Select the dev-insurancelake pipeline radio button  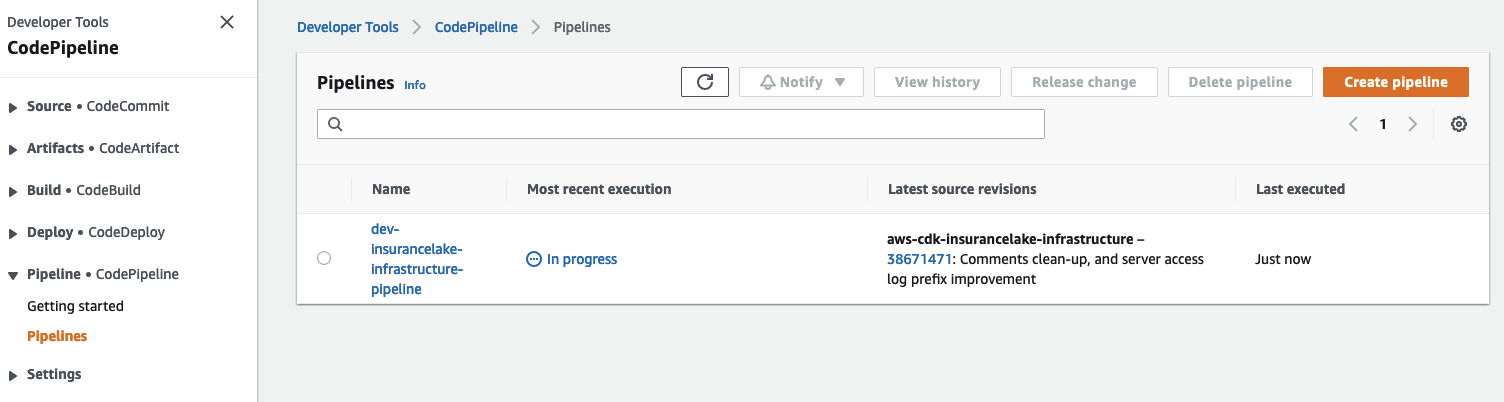[324, 258]
